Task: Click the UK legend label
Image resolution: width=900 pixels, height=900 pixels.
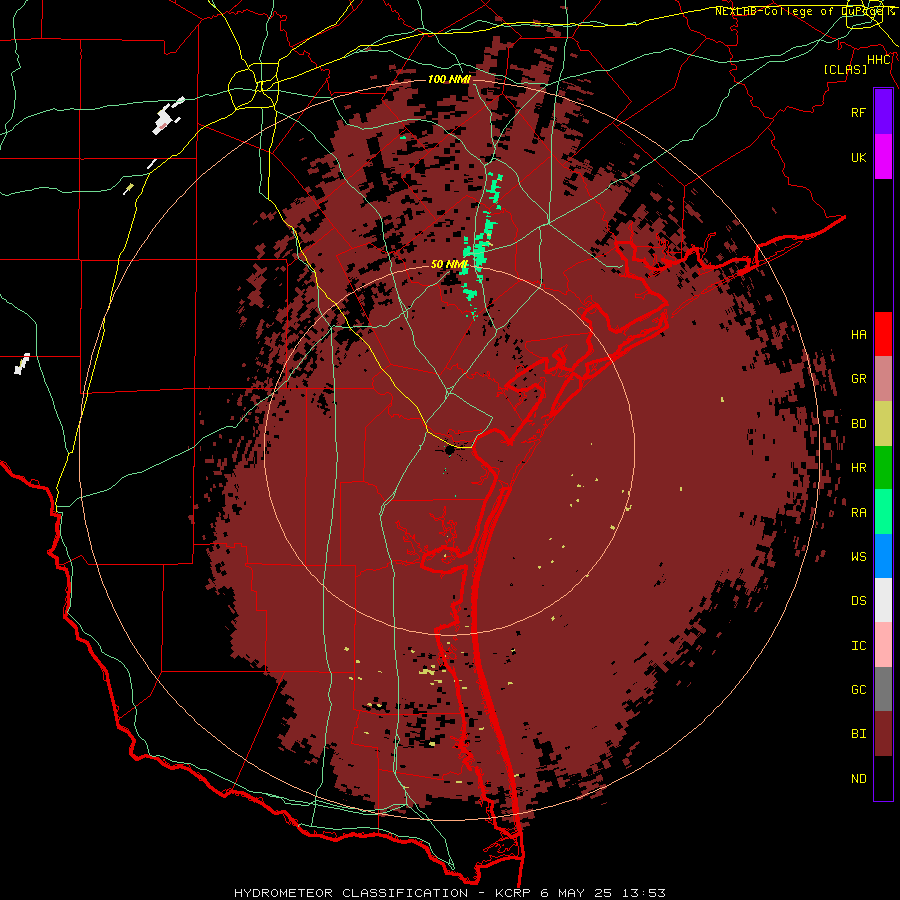Action: click(859, 157)
